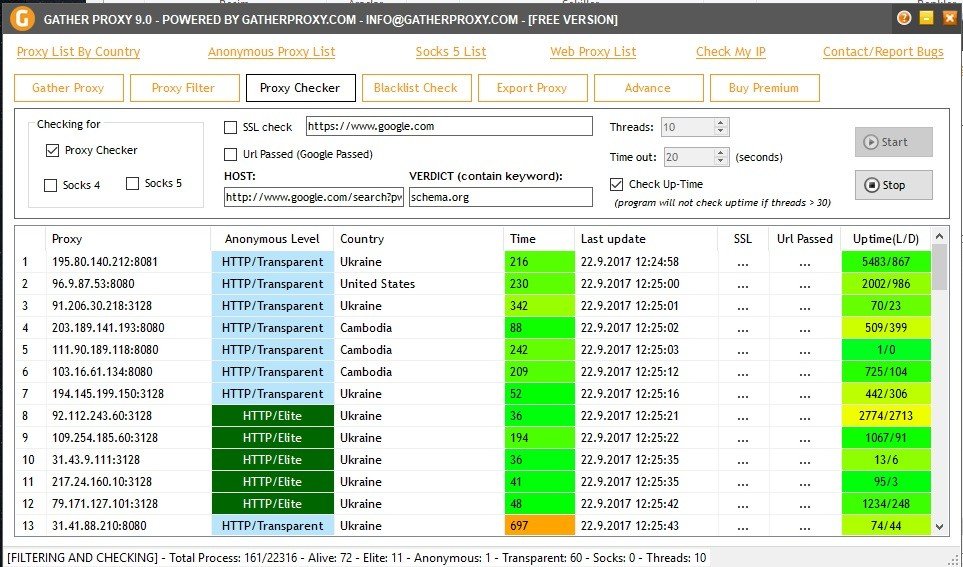Sort by the Time column header
The width and height of the screenshot is (963, 567).
tap(539, 239)
